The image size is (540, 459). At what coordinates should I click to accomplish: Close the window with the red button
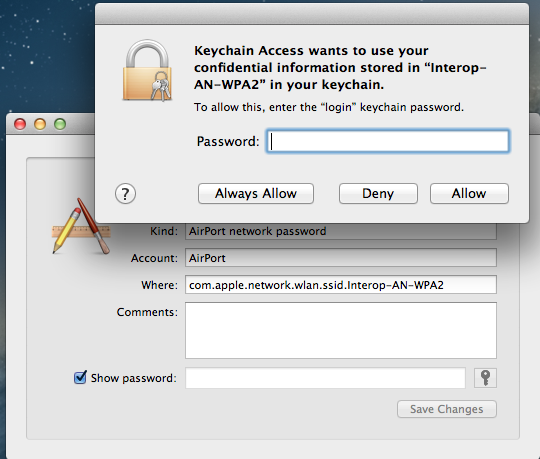pyautogui.click(x=20, y=124)
